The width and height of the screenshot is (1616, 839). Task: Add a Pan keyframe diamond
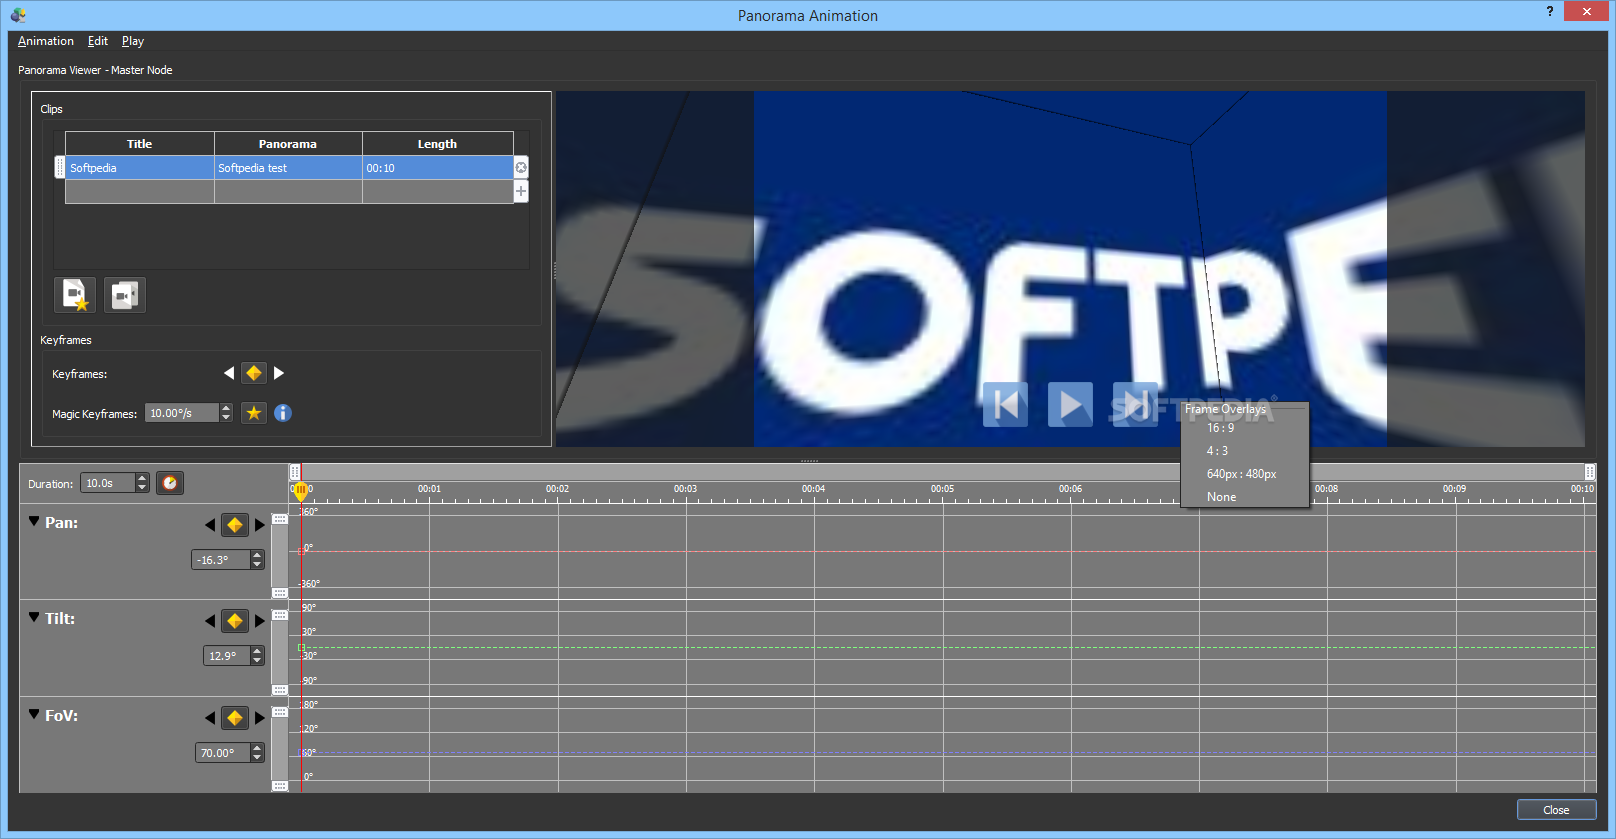click(x=235, y=525)
